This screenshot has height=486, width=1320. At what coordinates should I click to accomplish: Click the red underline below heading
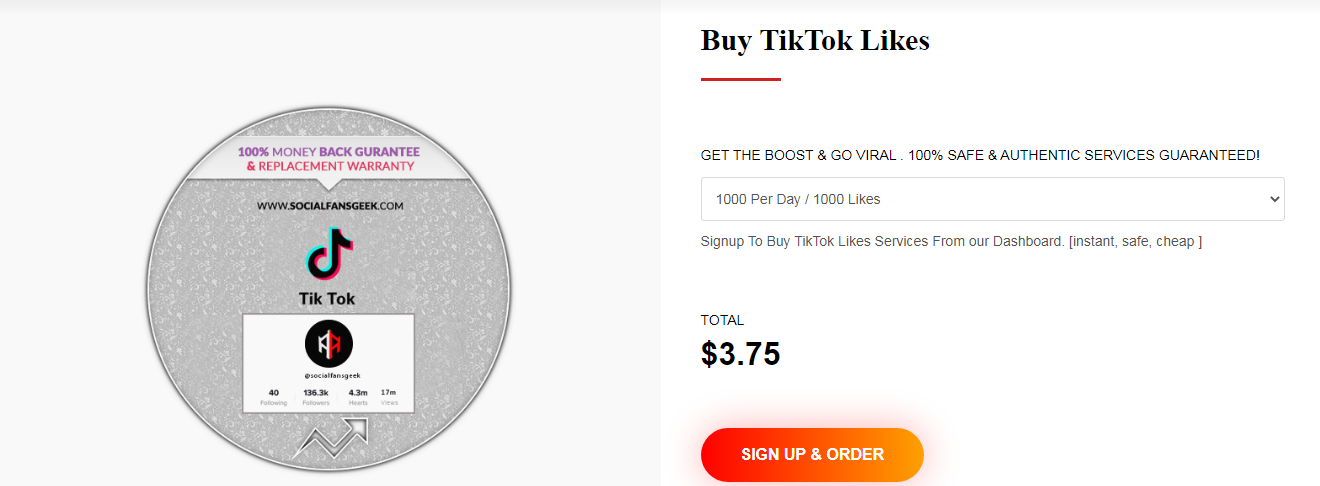click(740, 79)
